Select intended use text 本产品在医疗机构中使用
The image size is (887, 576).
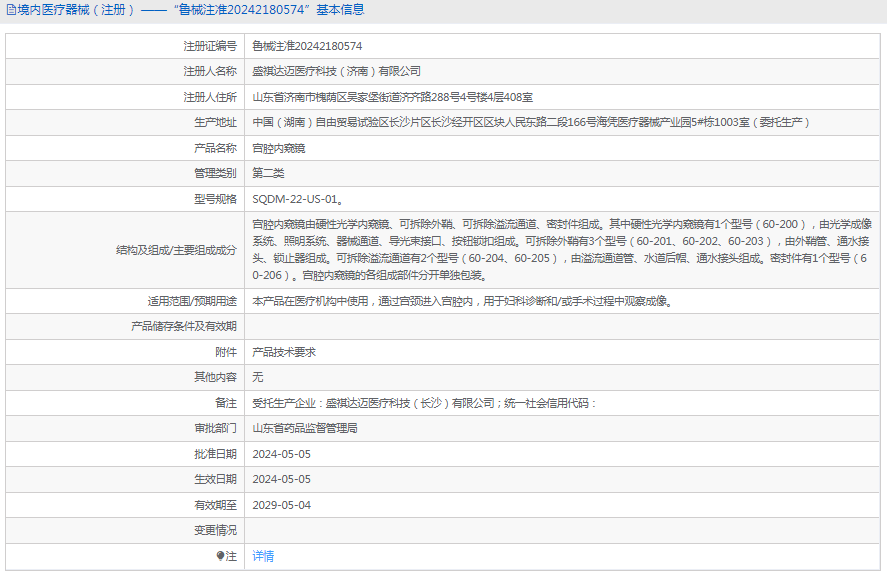click(462, 301)
